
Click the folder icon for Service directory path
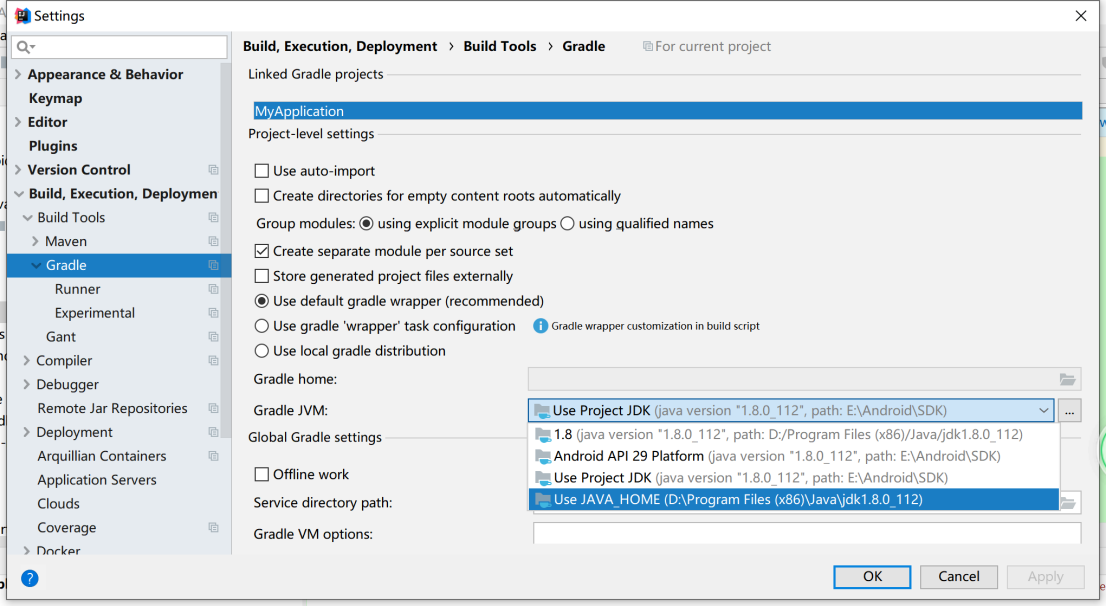1067,503
